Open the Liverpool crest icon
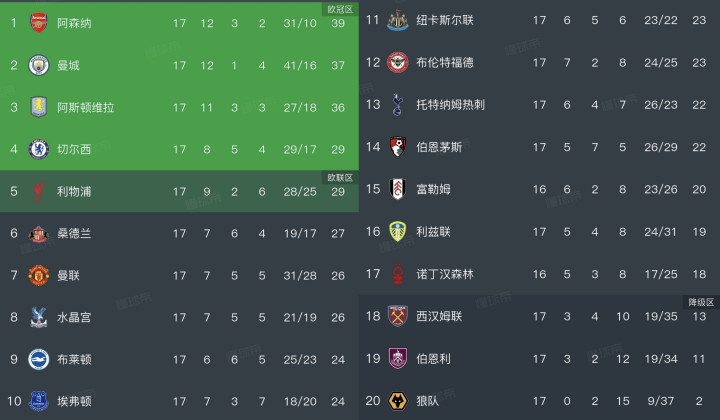The image size is (720, 420). [x=38, y=191]
